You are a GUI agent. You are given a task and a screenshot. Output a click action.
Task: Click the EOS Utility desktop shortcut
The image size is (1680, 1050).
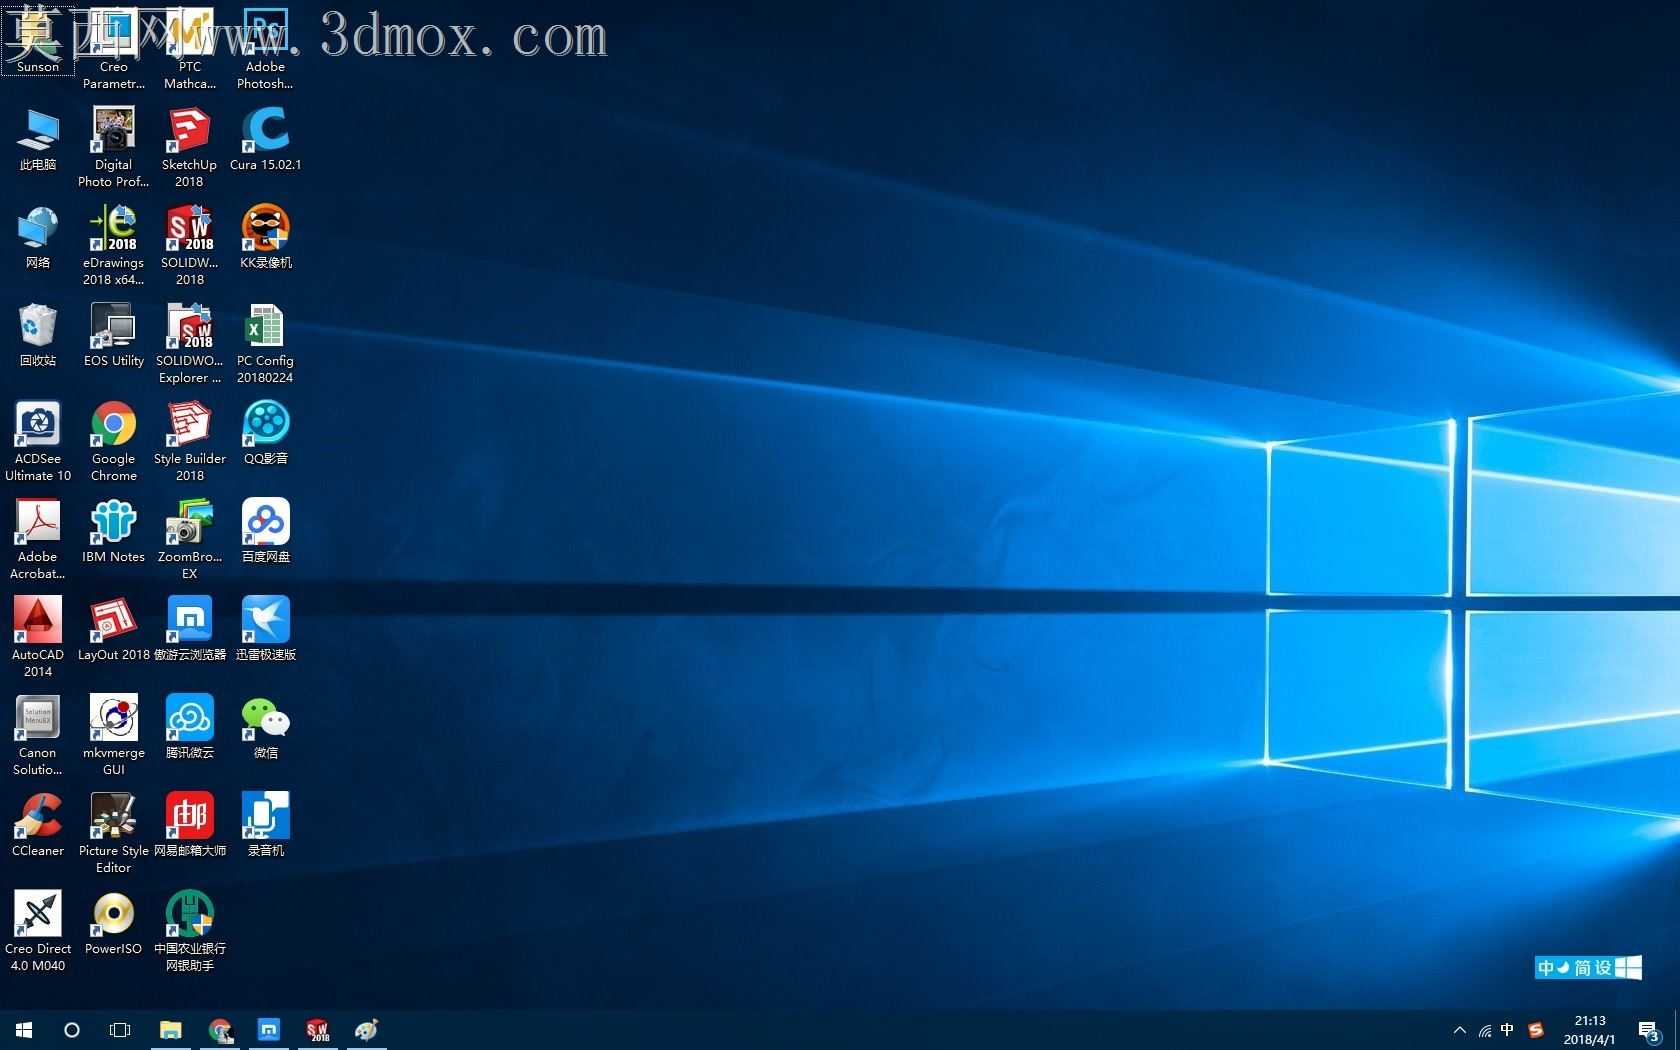(x=114, y=335)
